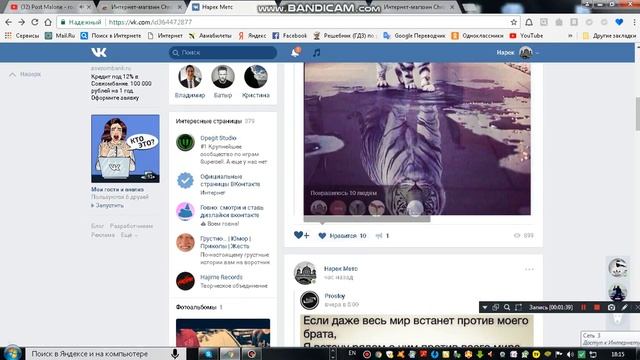Open Авиабилеты bookmark
Screen dimensions: 640x360
pyautogui.click(x=210, y=36)
